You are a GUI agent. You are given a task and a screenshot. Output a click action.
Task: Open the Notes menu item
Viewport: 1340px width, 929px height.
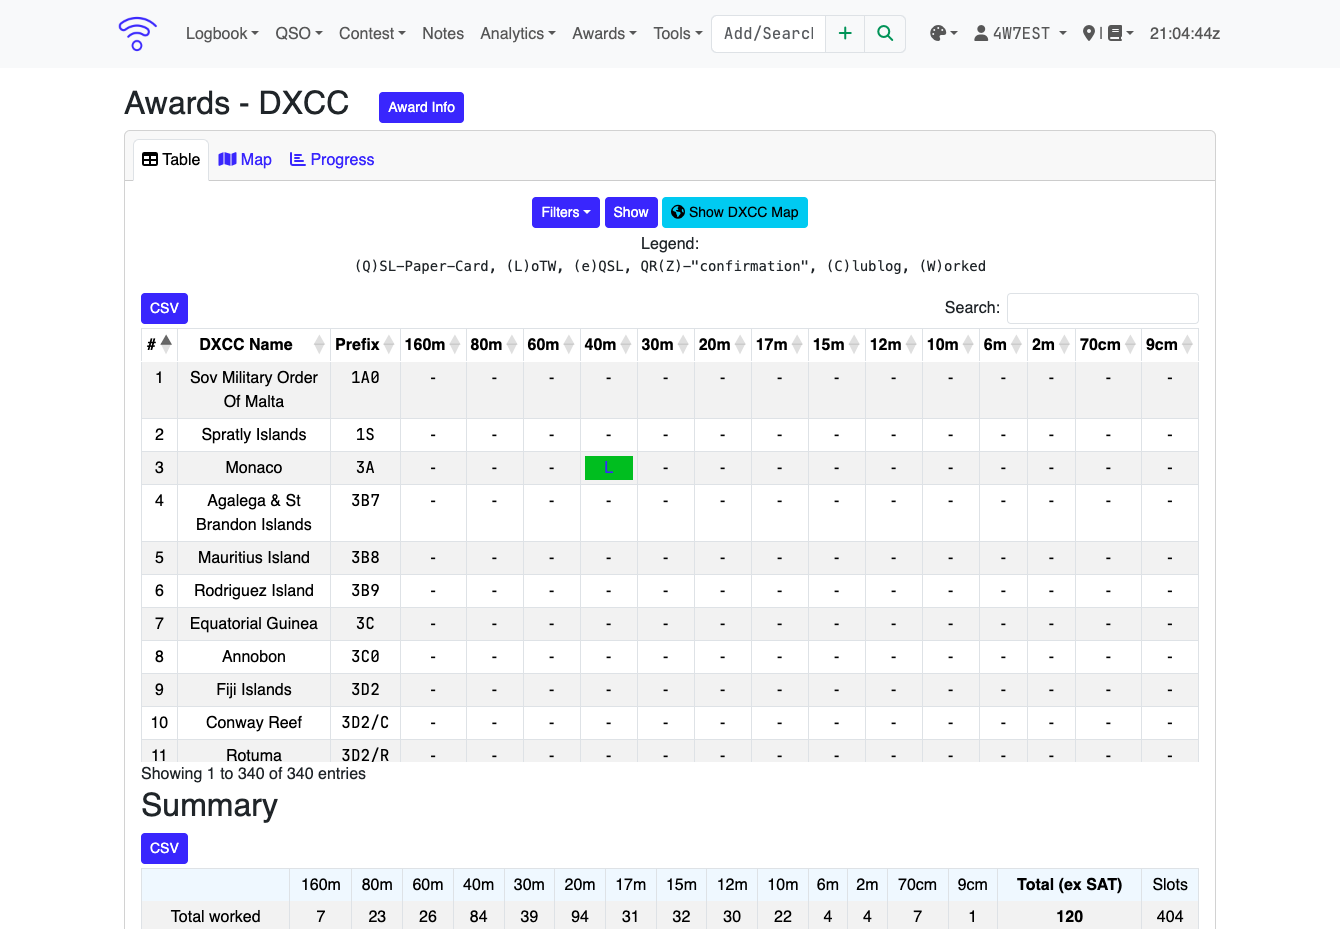(443, 33)
